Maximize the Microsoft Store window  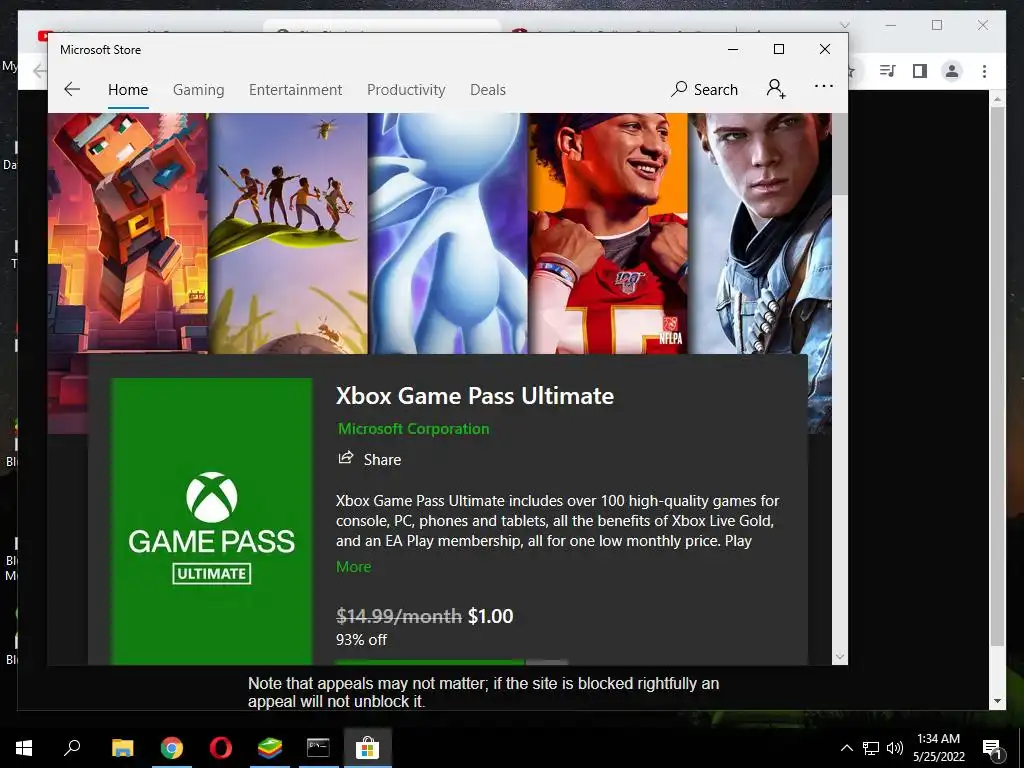pyautogui.click(x=778, y=49)
